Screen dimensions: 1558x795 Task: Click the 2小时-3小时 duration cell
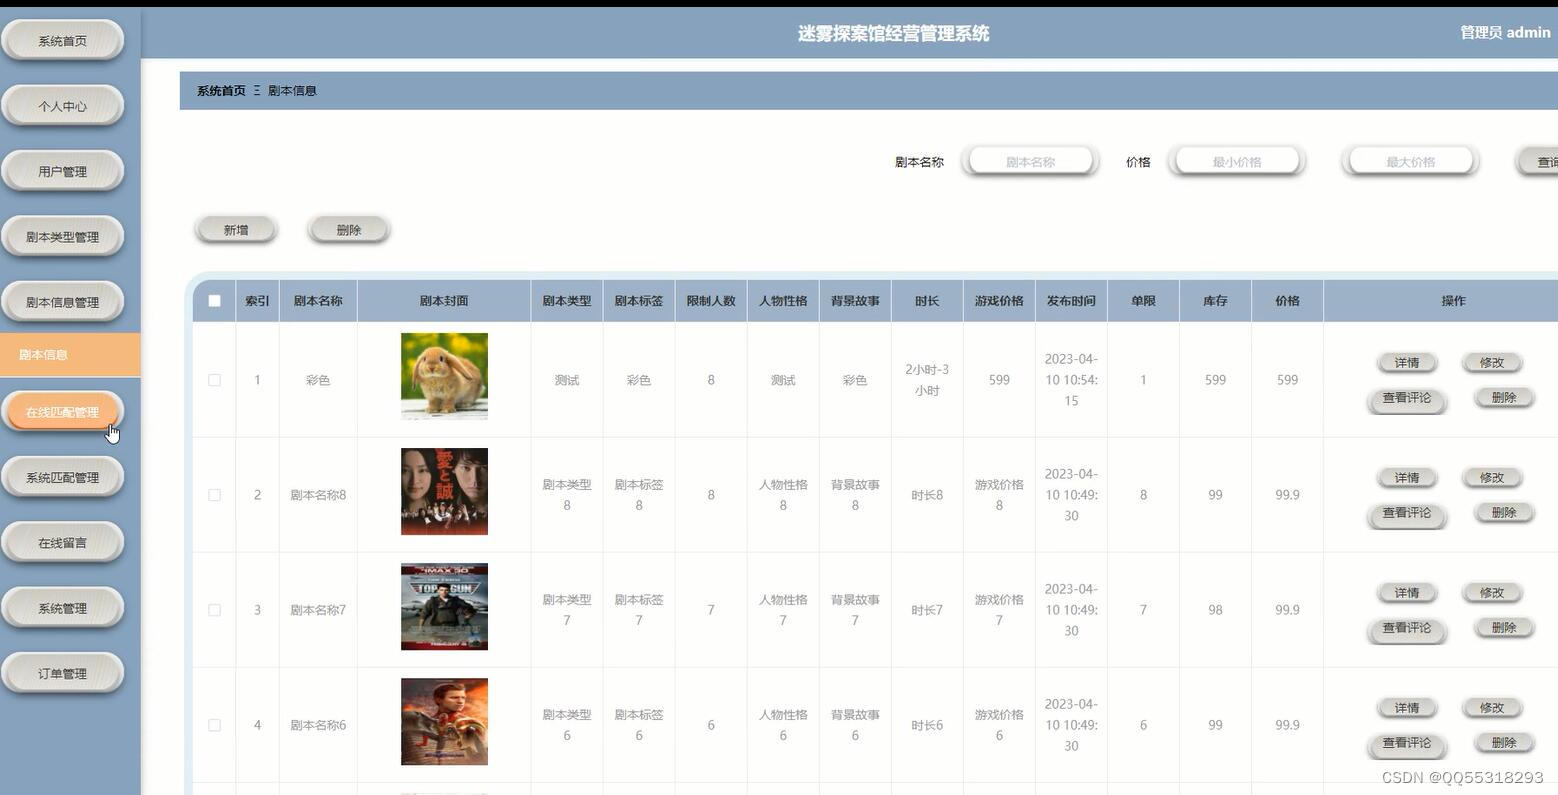927,380
